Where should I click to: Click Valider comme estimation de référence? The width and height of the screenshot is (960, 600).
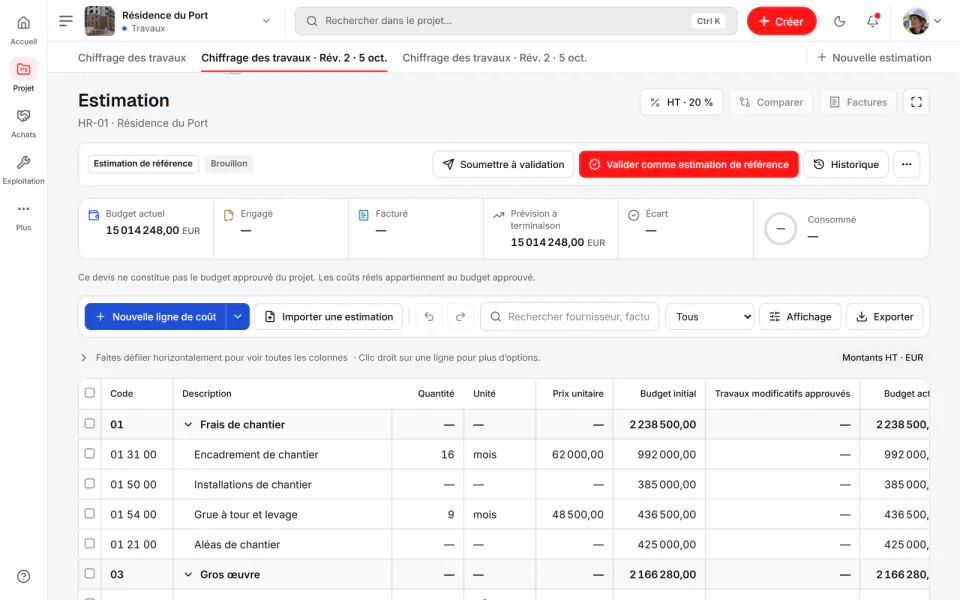pos(689,164)
